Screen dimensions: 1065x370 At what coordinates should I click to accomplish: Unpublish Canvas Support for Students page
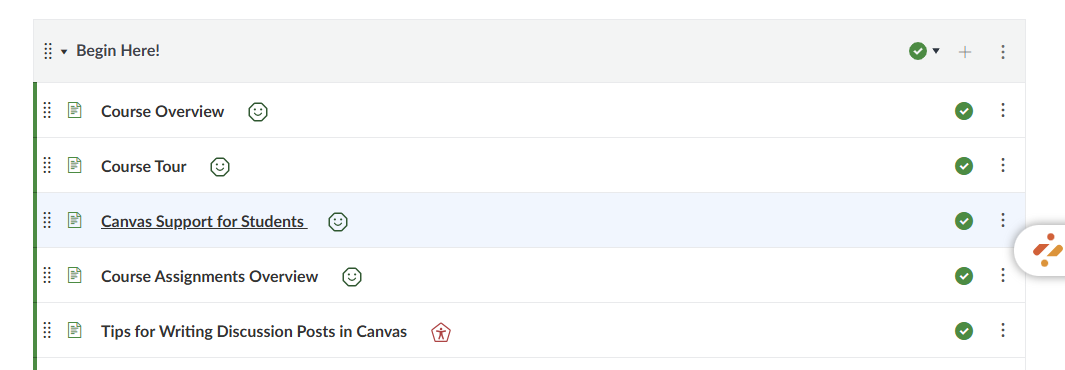(964, 221)
